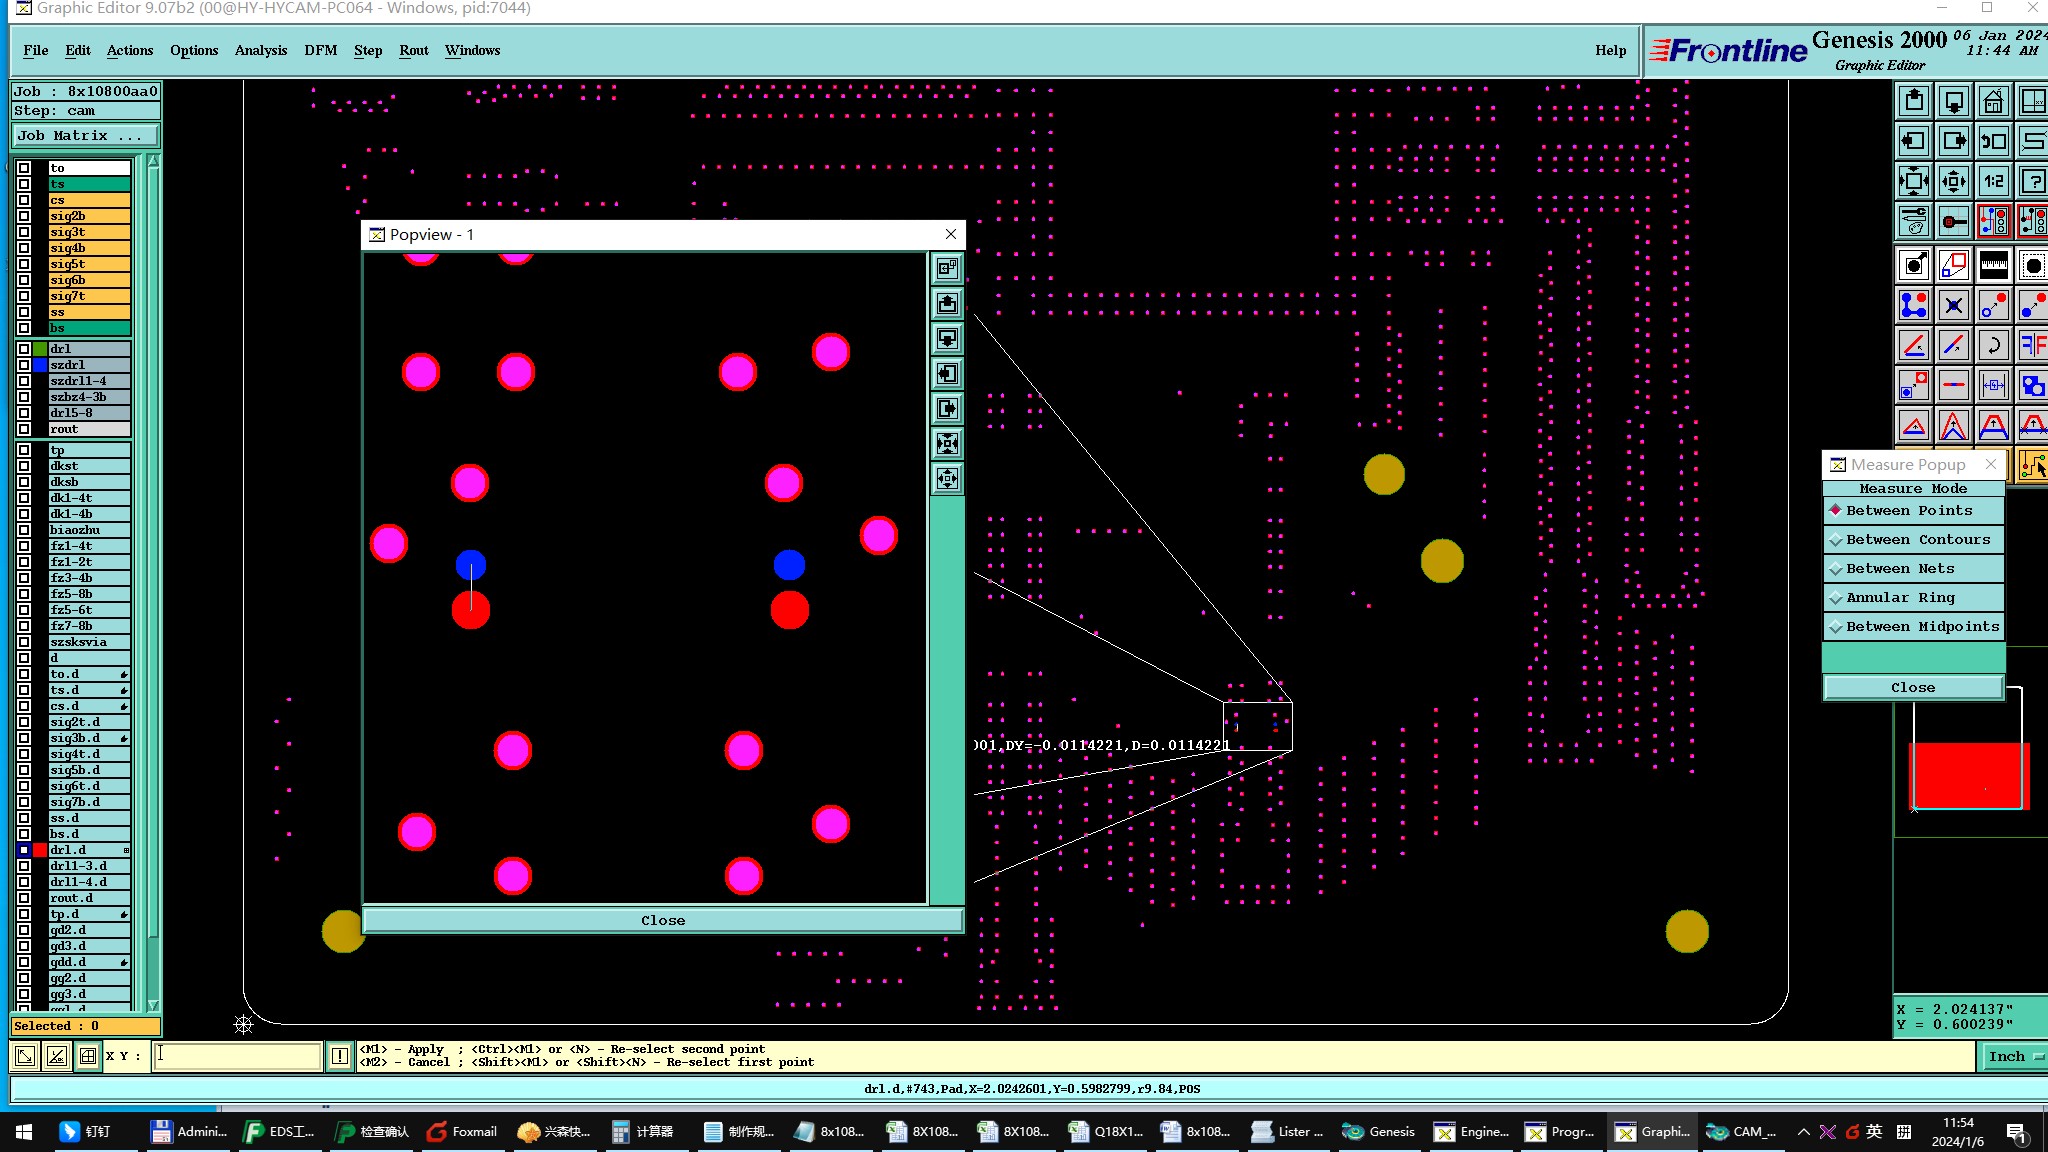Viewport: 2048px width, 1152px height.
Task: Click the mirror F tool icon
Action: (2032, 346)
